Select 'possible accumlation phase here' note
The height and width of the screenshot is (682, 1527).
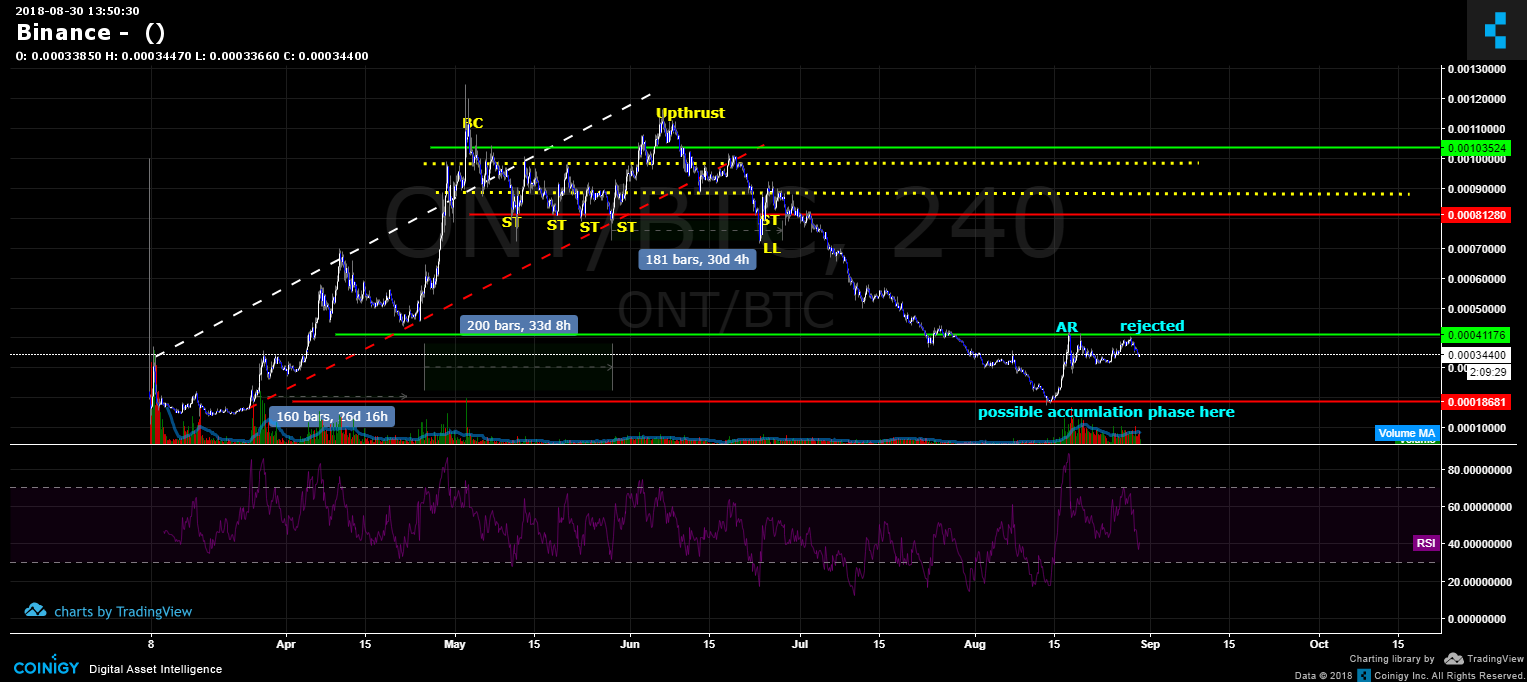click(1106, 412)
